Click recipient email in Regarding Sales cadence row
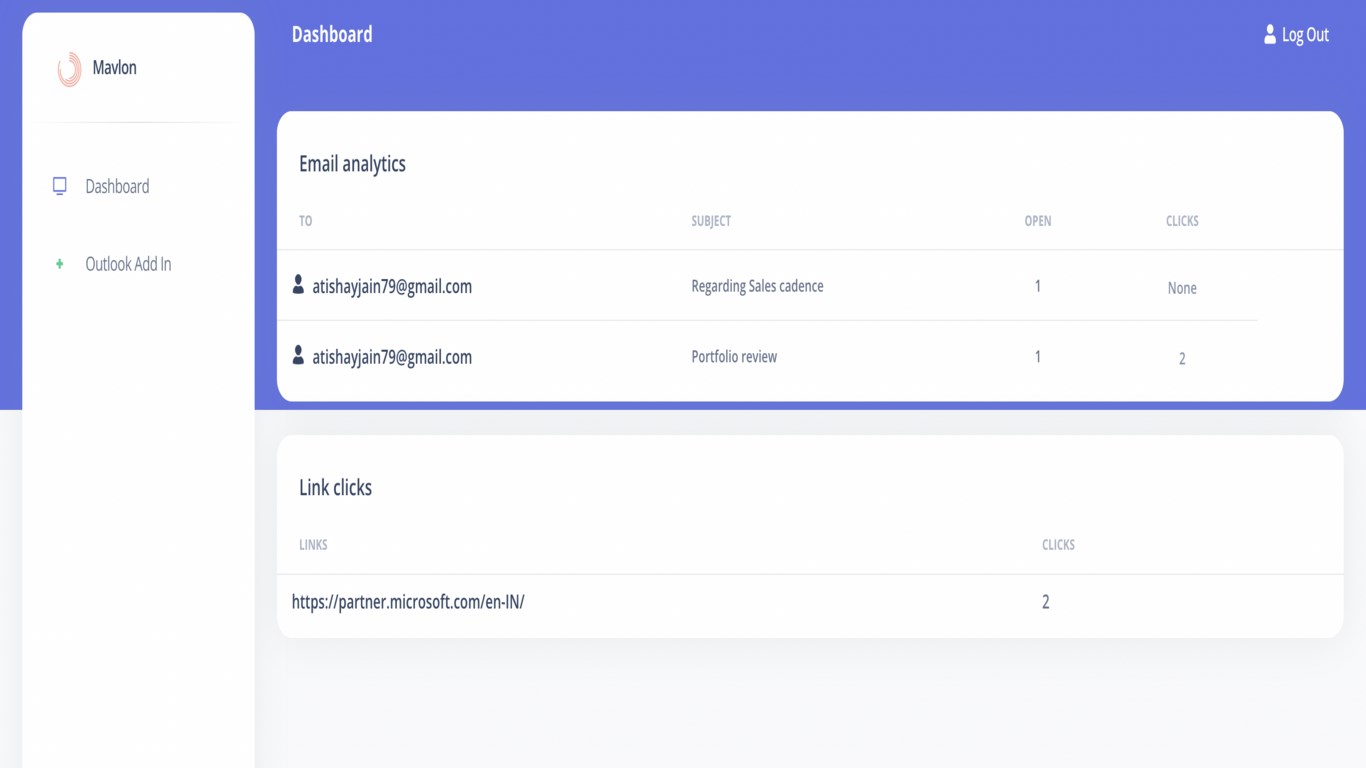The image size is (1366, 768). click(x=392, y=287)
